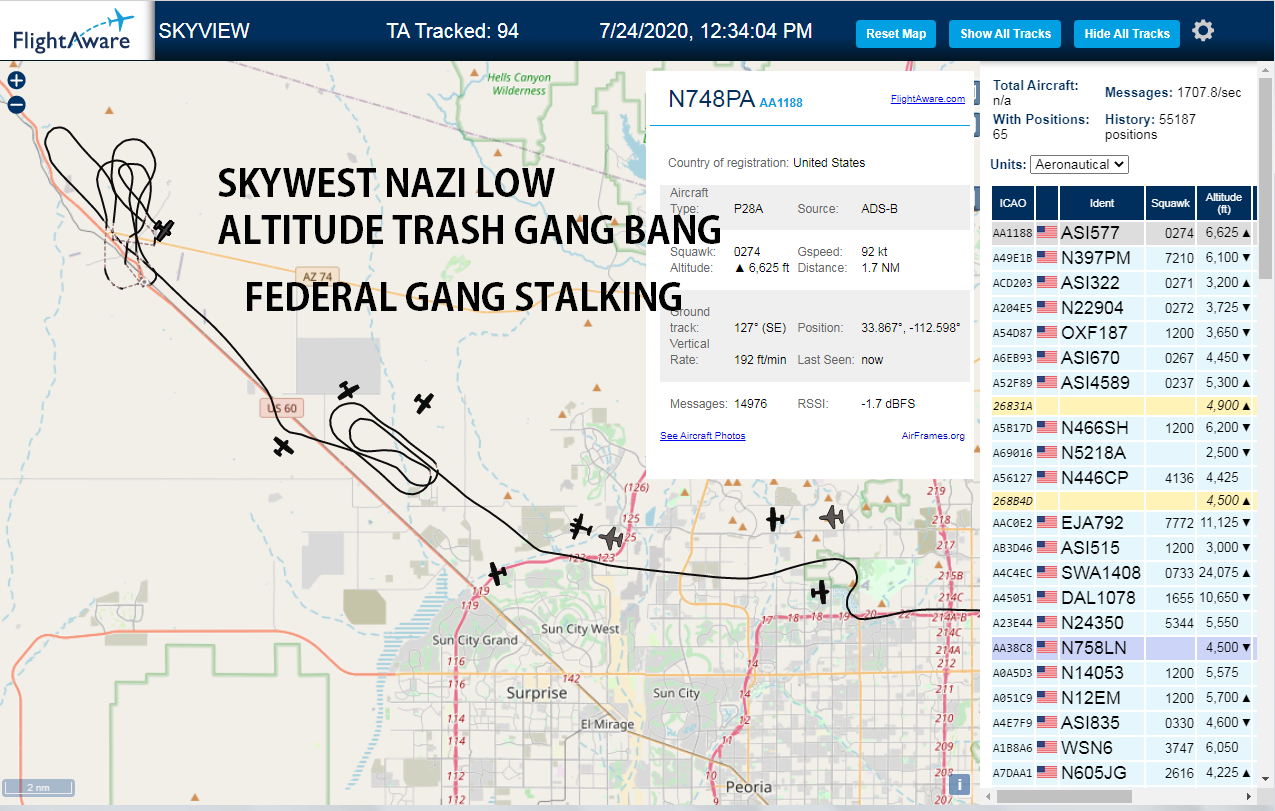Sort the table by Altitude (ft) column

pos(1223,203)
